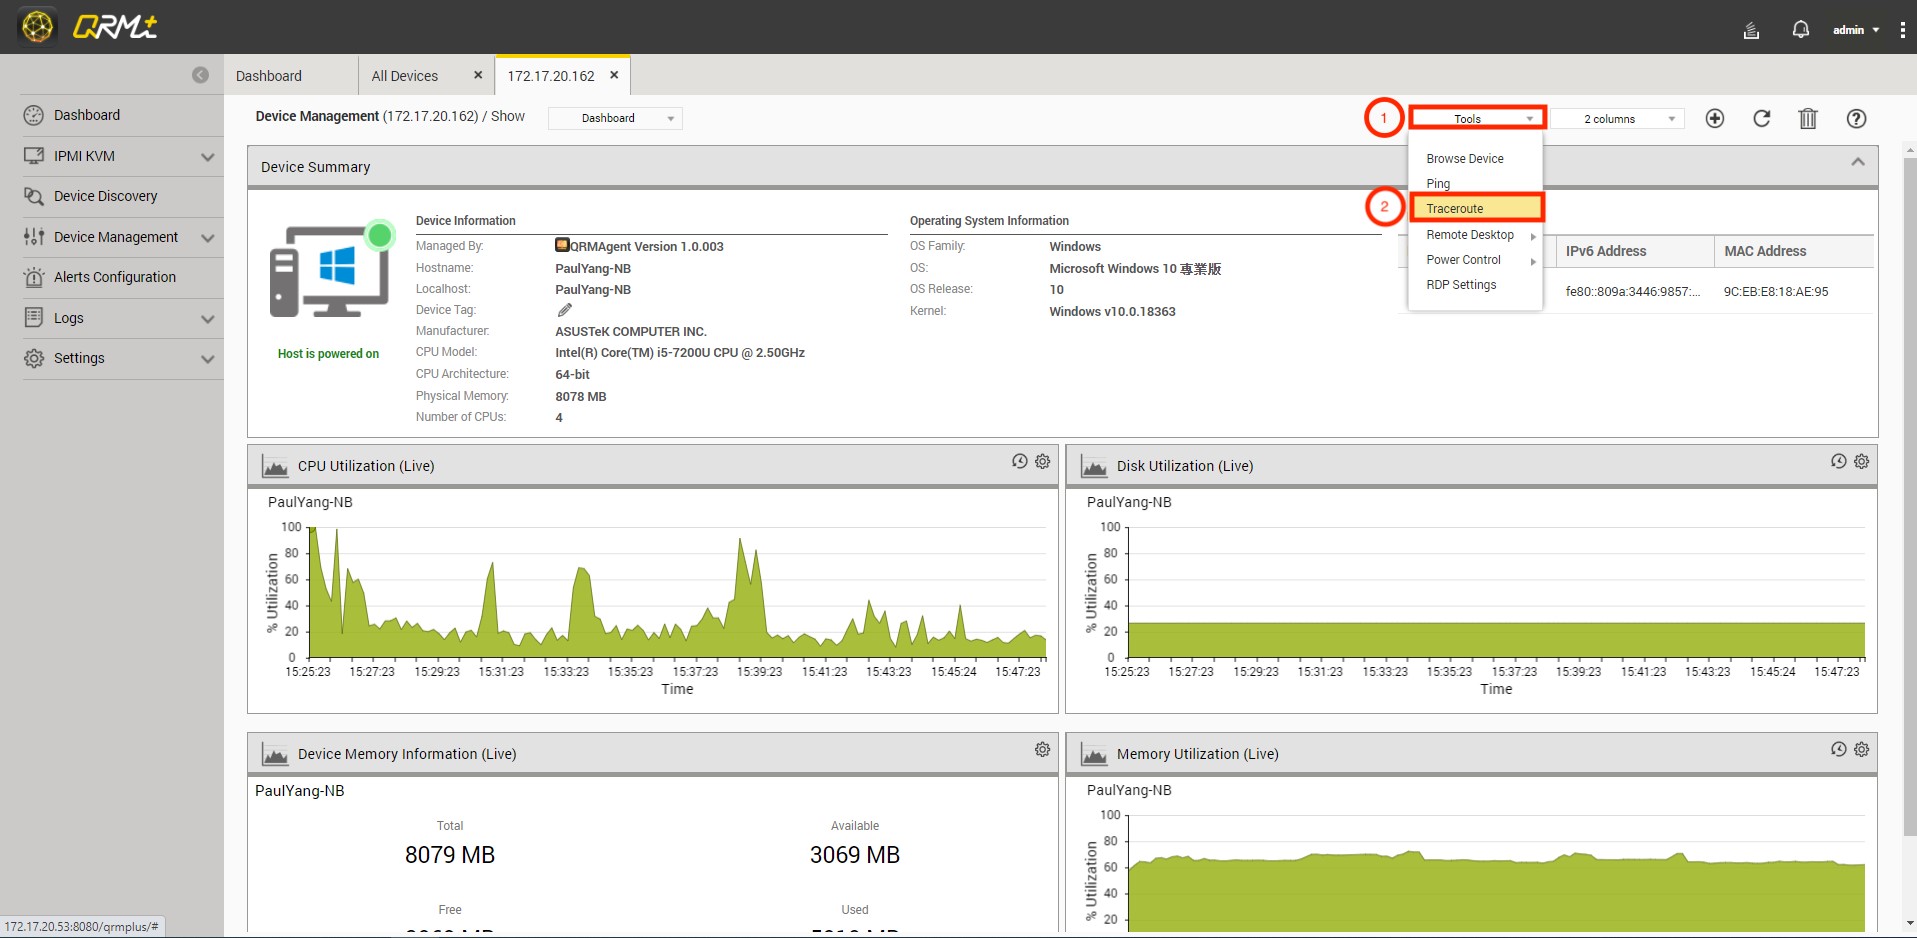This screenshot has height=938, width=1917.
Task: Open help question mark icon
Action: pos(1855,119)
